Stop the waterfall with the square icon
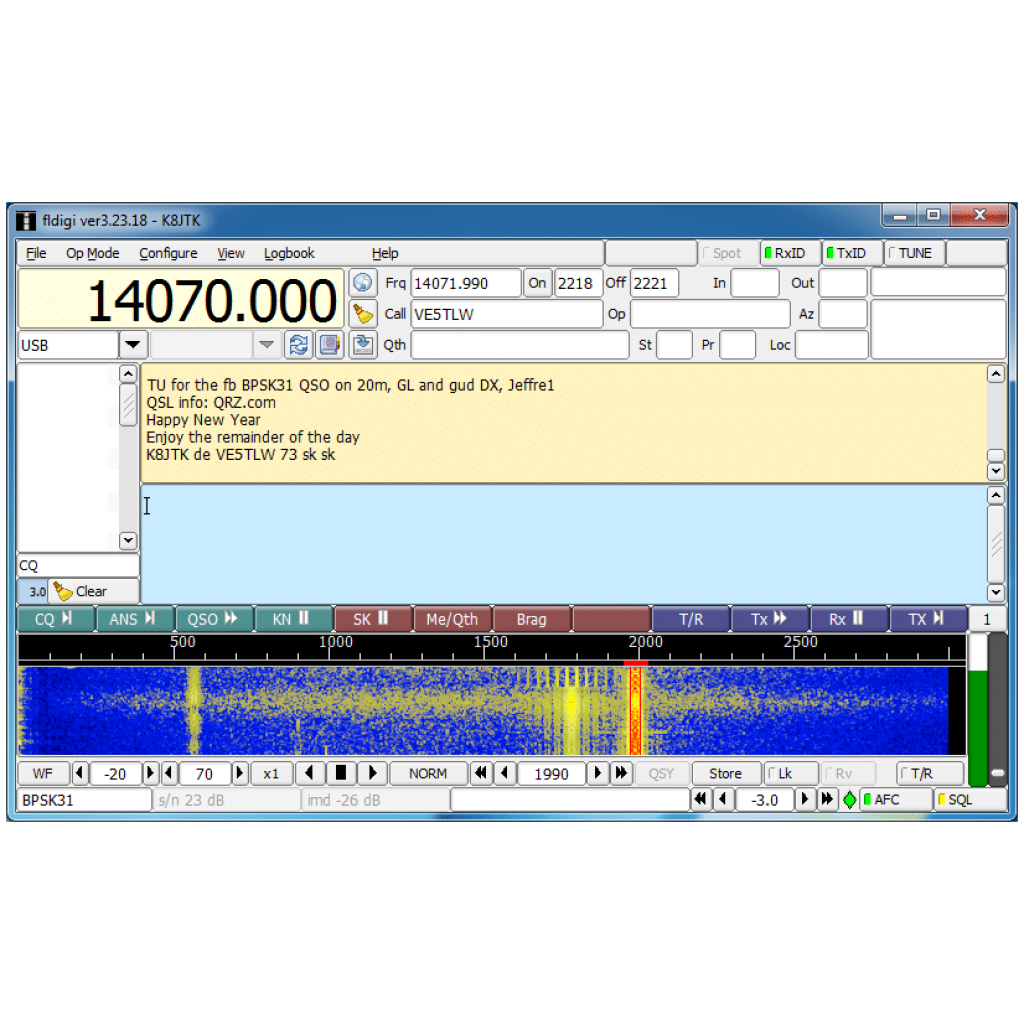The height and width of the screenshot is (1024, 1024). click(x=343, y=773)
